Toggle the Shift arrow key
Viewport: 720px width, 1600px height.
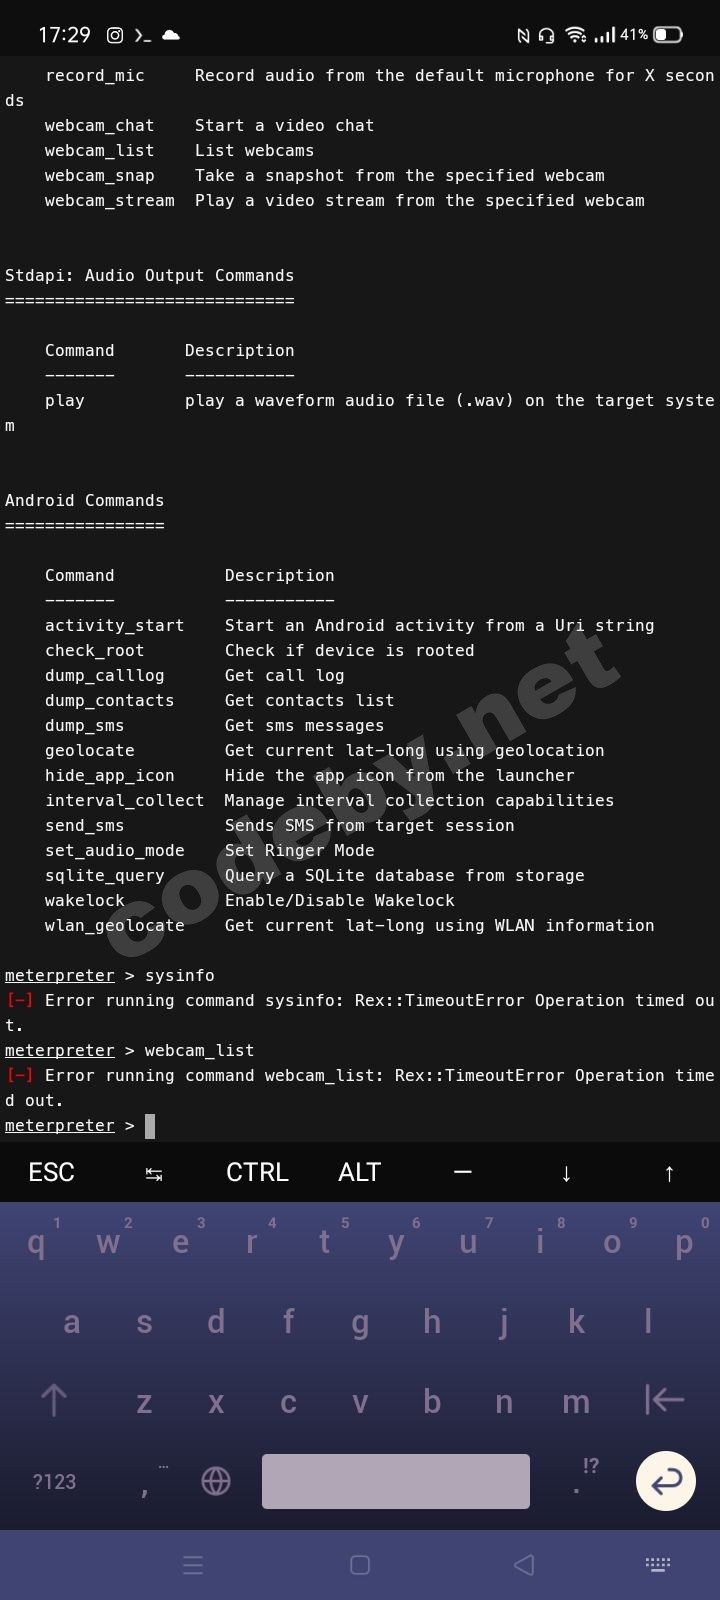coord(54,1401)
